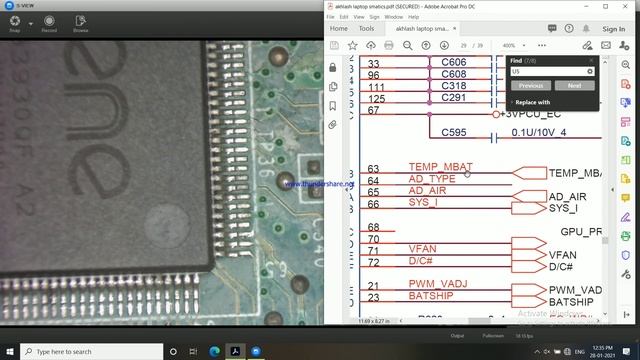
Task: Open Adobe Acrobat from the taskbar
Action: (236, 351)
